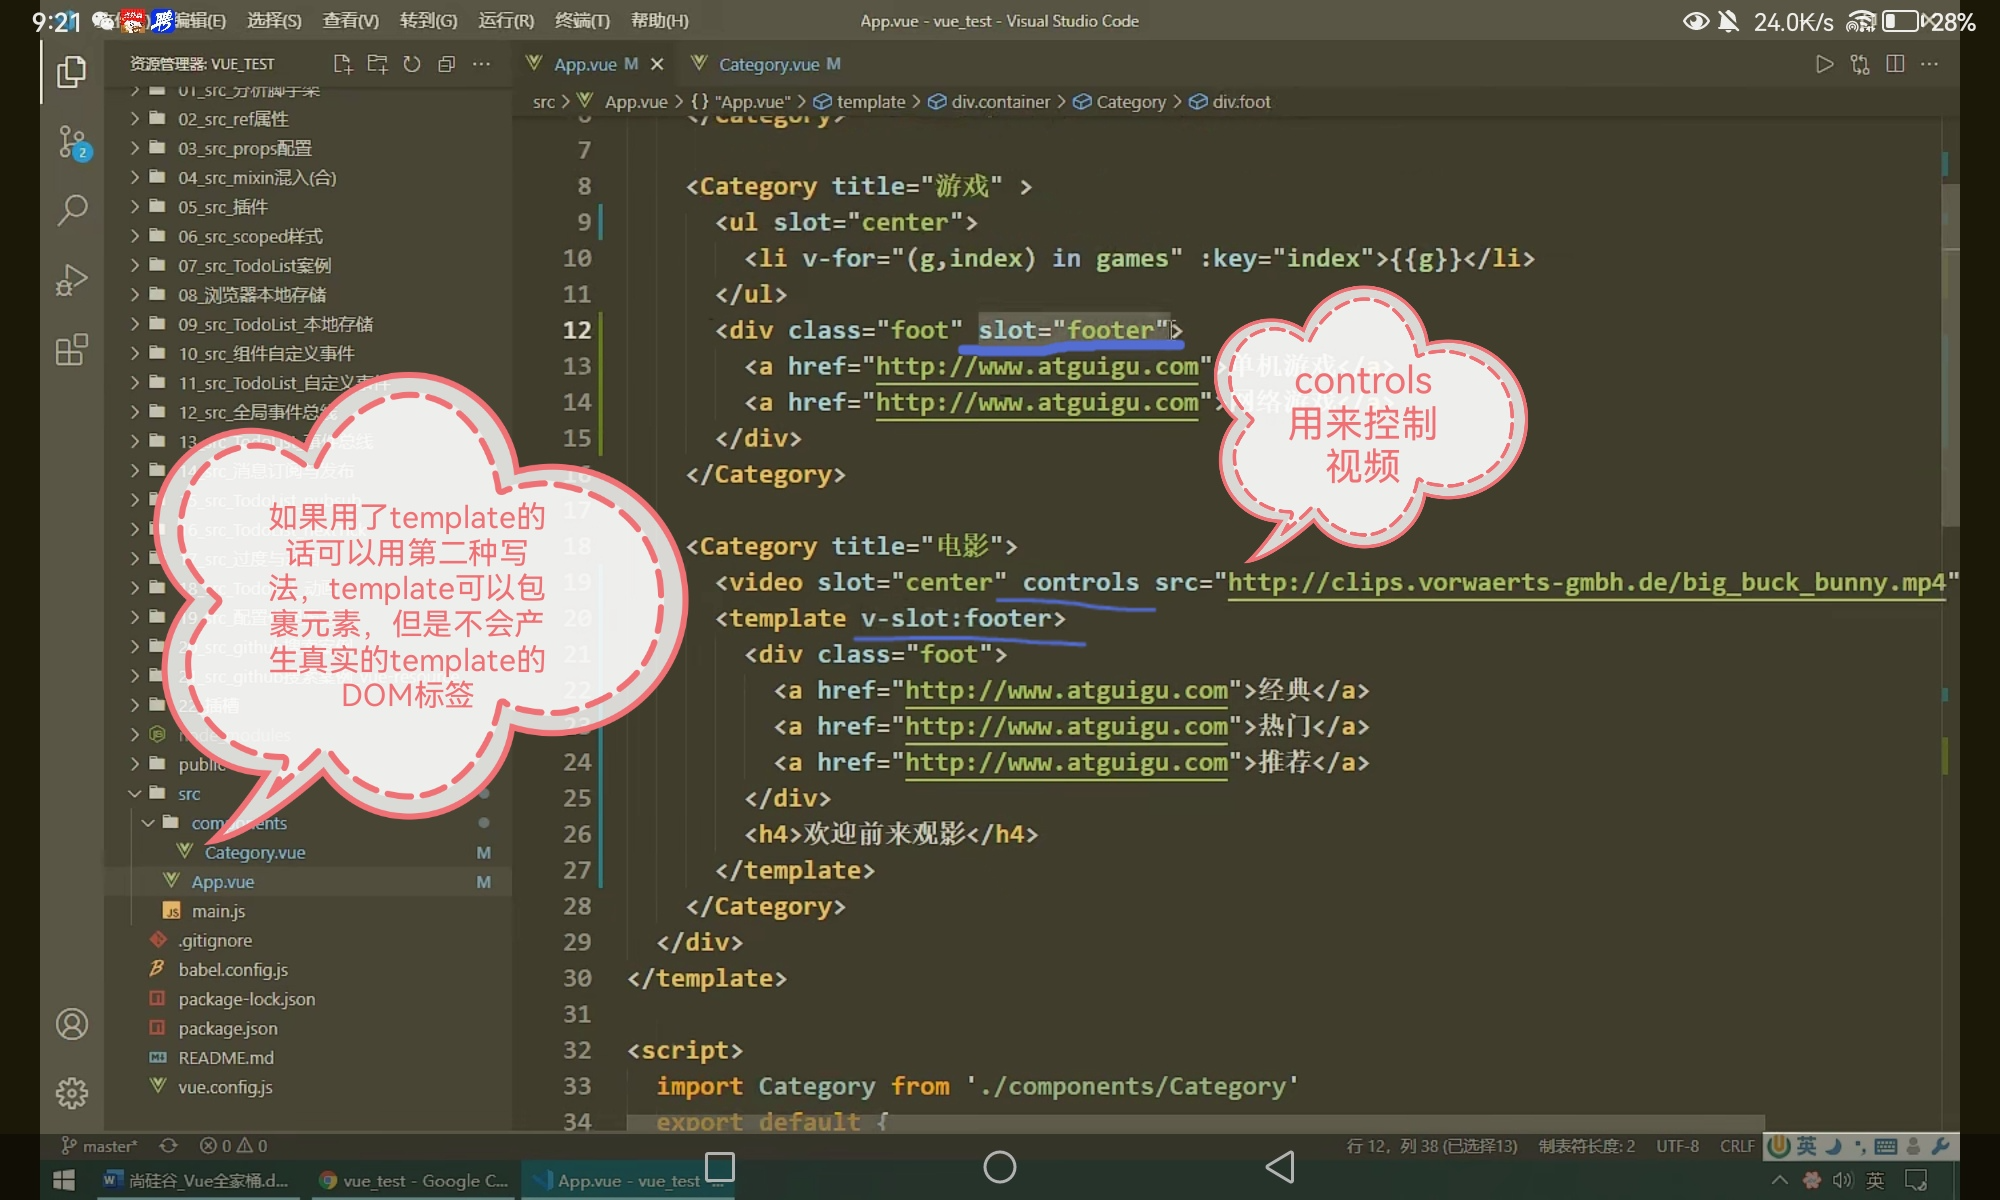Open the Source Control view
The height and width of the screenshot is (1200, 2000).
pos(71,143)
